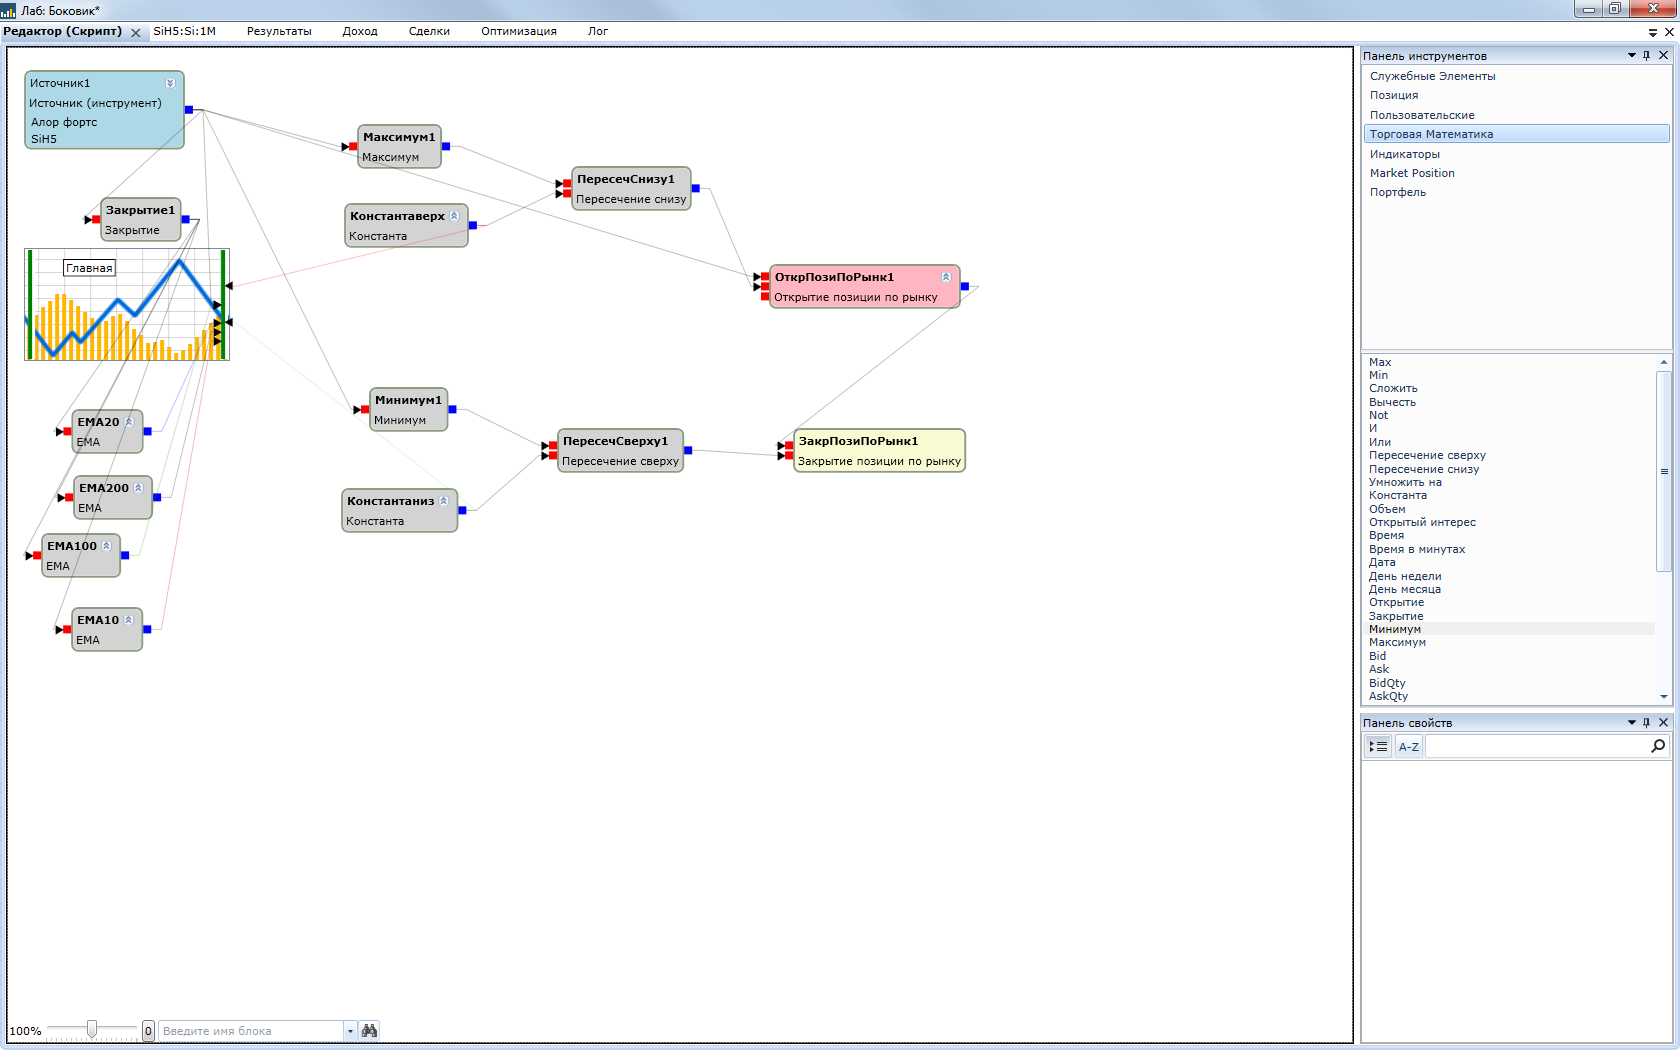Select the Главная chart panel thumbnail
1680x1050 pixels.
(x=127, y=304)
